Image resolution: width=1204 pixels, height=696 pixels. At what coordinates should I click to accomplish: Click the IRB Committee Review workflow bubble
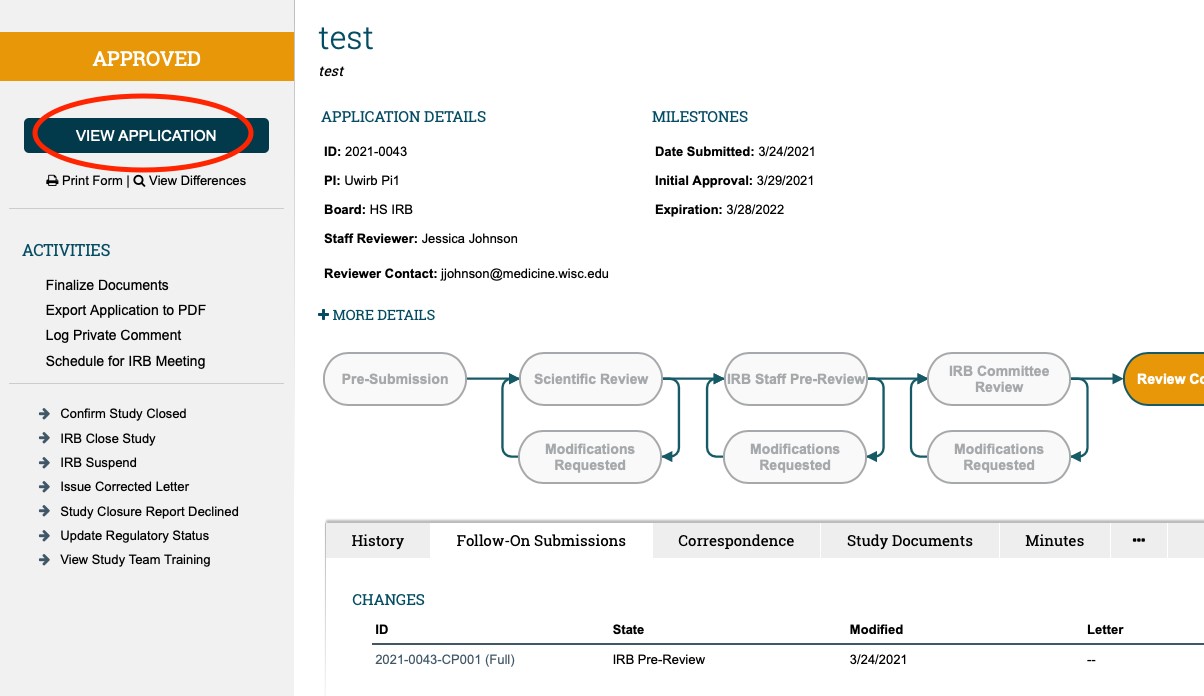click(998, 379)
